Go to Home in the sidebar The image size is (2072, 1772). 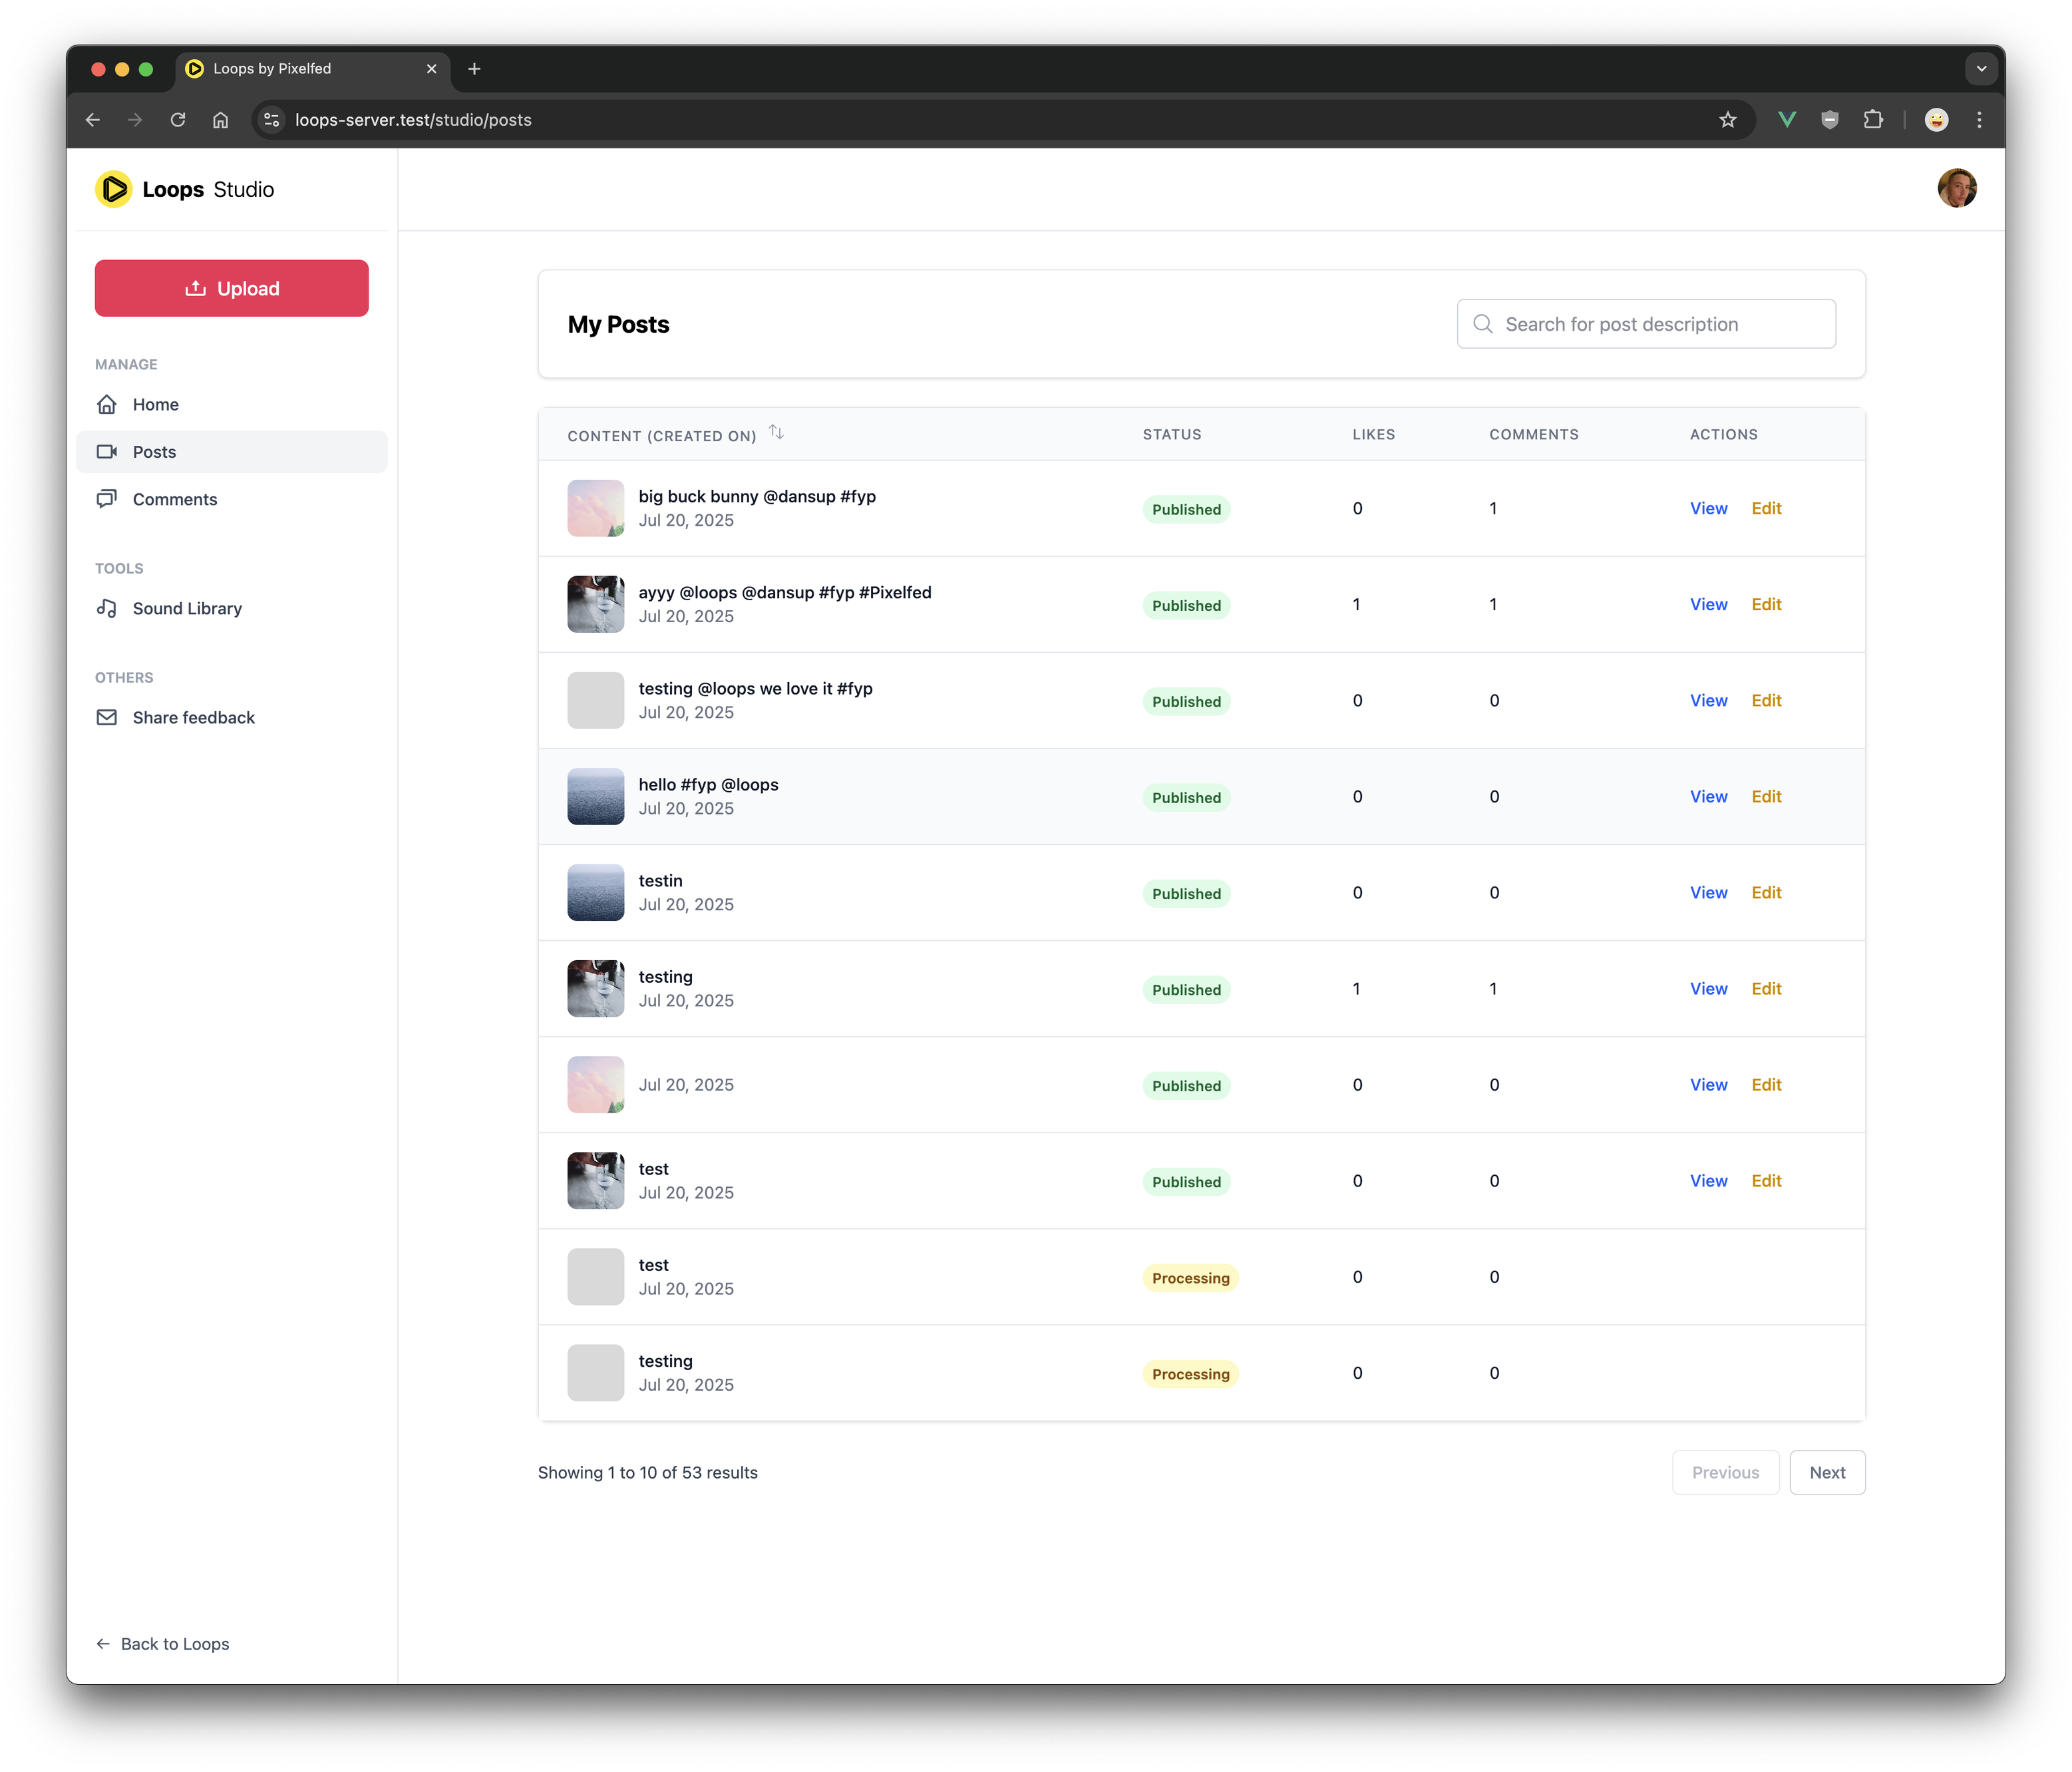[x=156, y=404]
